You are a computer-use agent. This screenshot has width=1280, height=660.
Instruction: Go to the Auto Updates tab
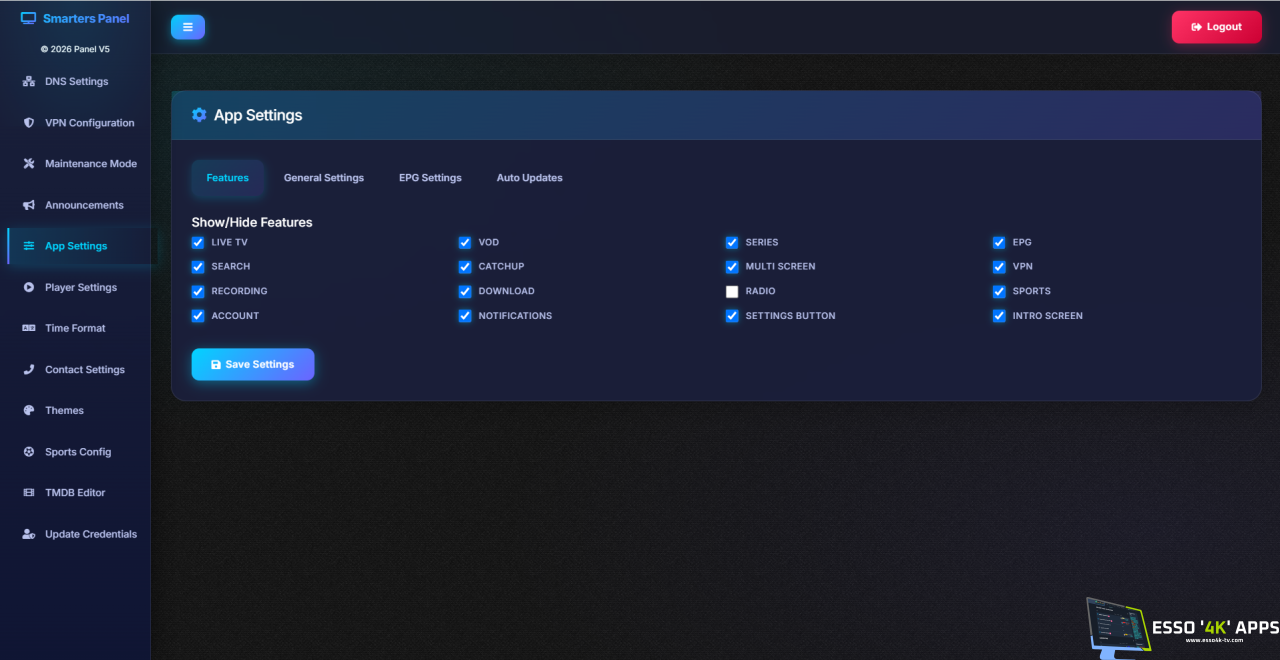pos(530,178)
